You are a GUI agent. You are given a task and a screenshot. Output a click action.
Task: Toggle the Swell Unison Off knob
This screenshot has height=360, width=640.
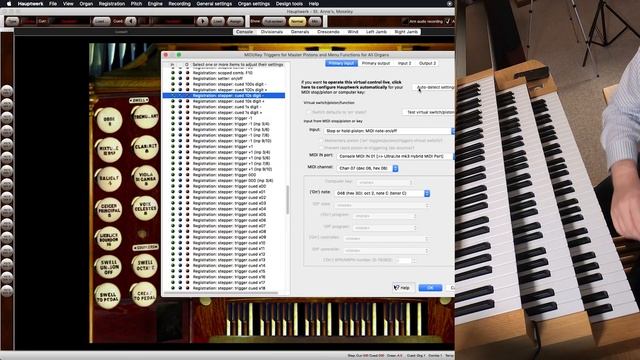[108, 267]
